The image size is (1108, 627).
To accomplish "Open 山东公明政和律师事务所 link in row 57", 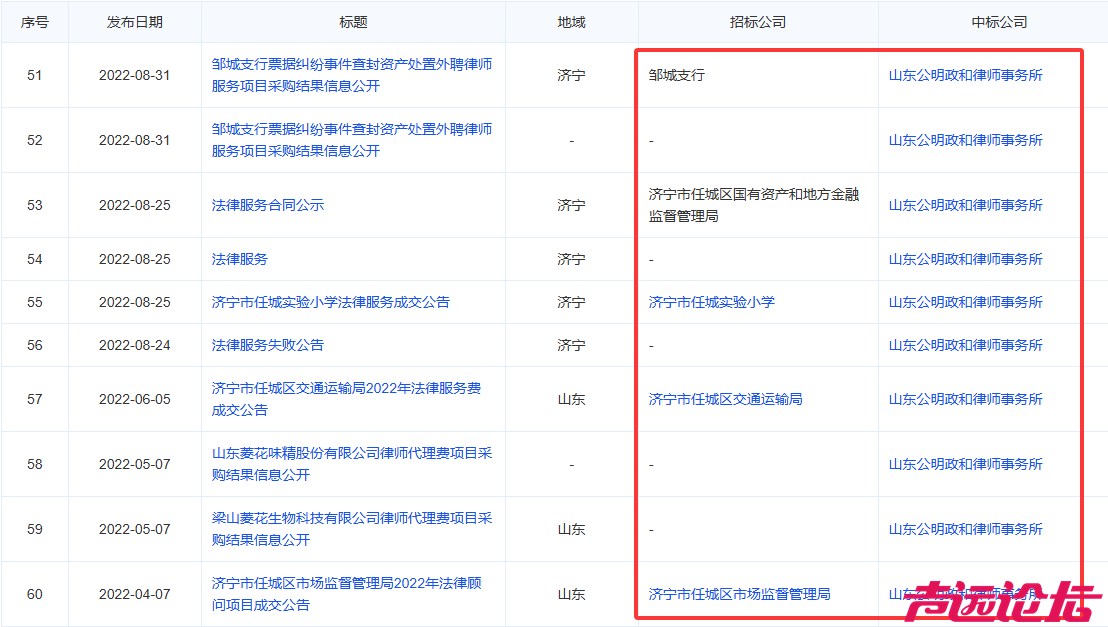I will pos(965,399).
